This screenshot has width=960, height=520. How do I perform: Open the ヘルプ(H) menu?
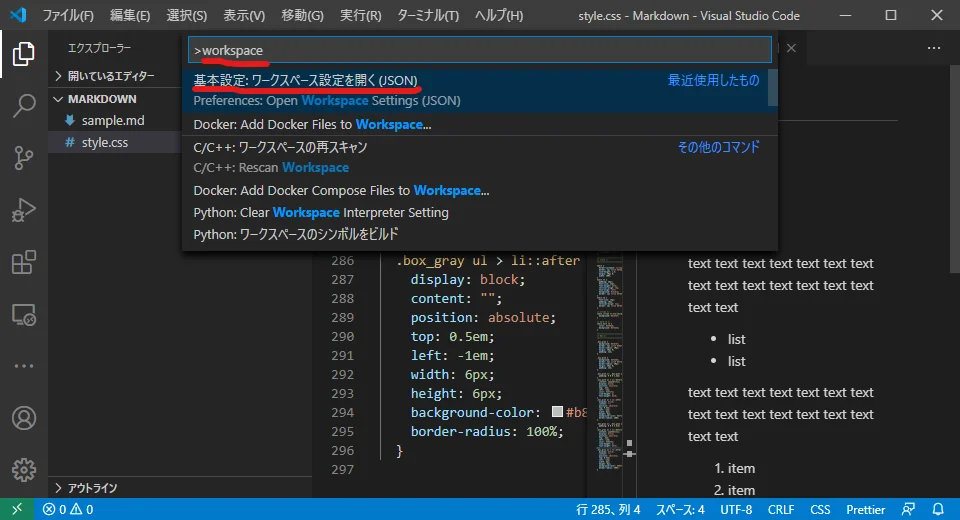click(x=499, y=15)
